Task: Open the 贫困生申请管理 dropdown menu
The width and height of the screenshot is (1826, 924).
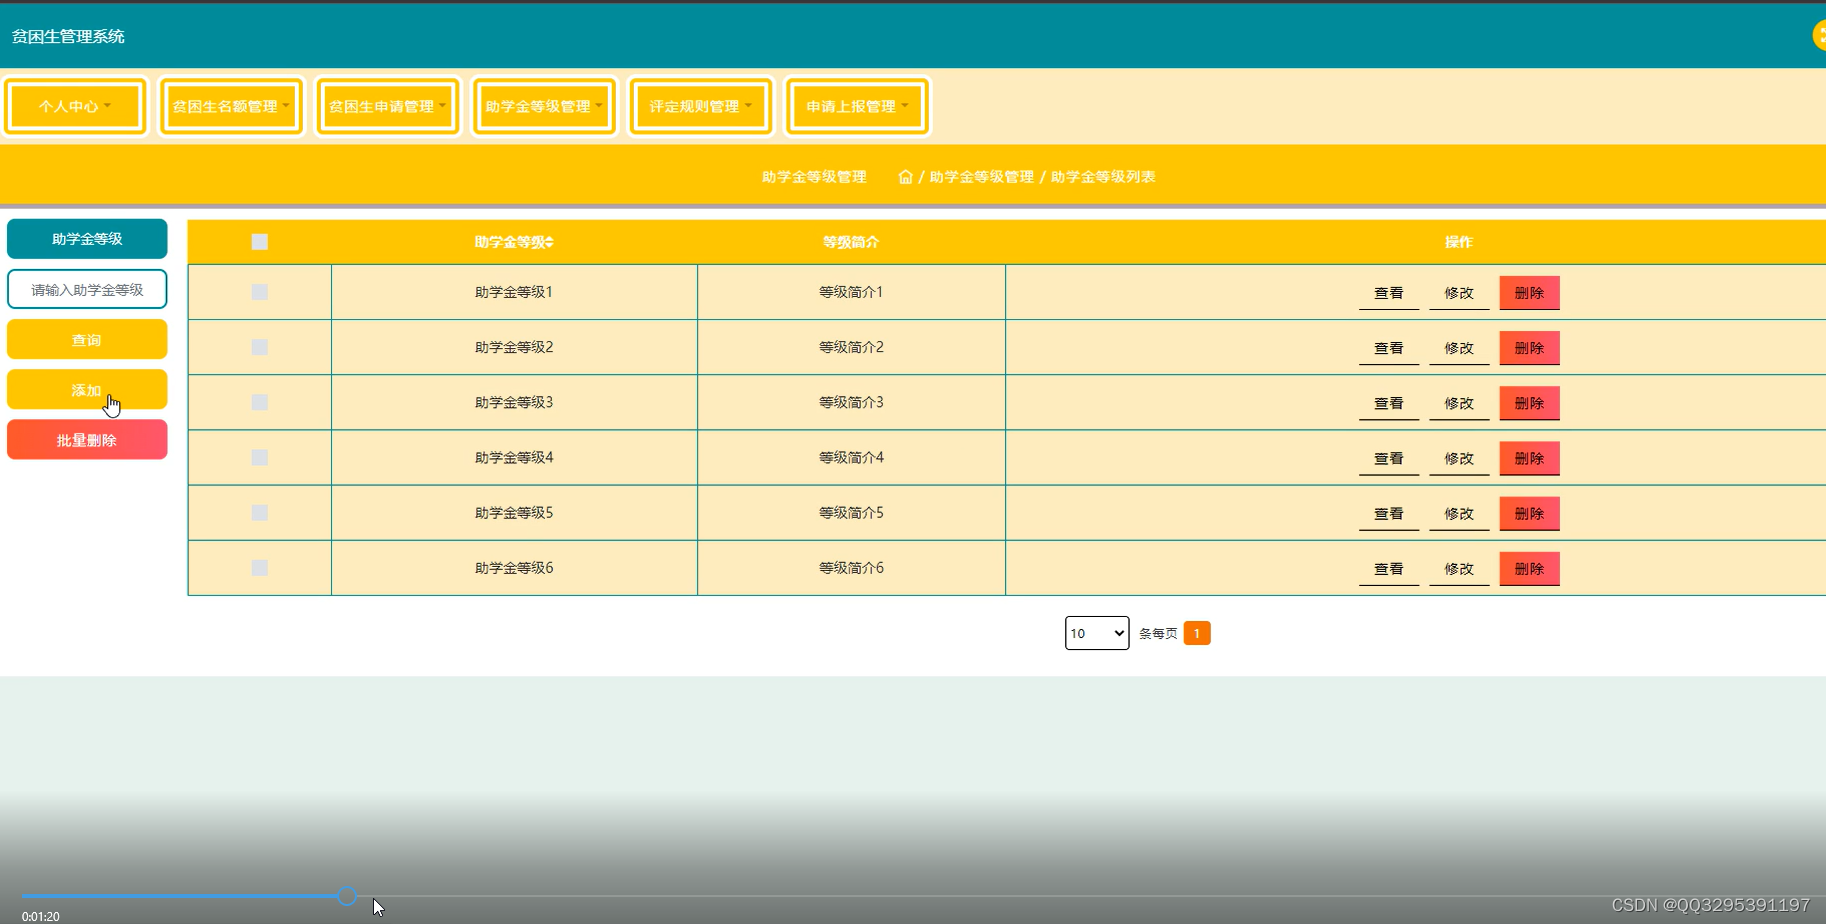Action: coord(388,106)
